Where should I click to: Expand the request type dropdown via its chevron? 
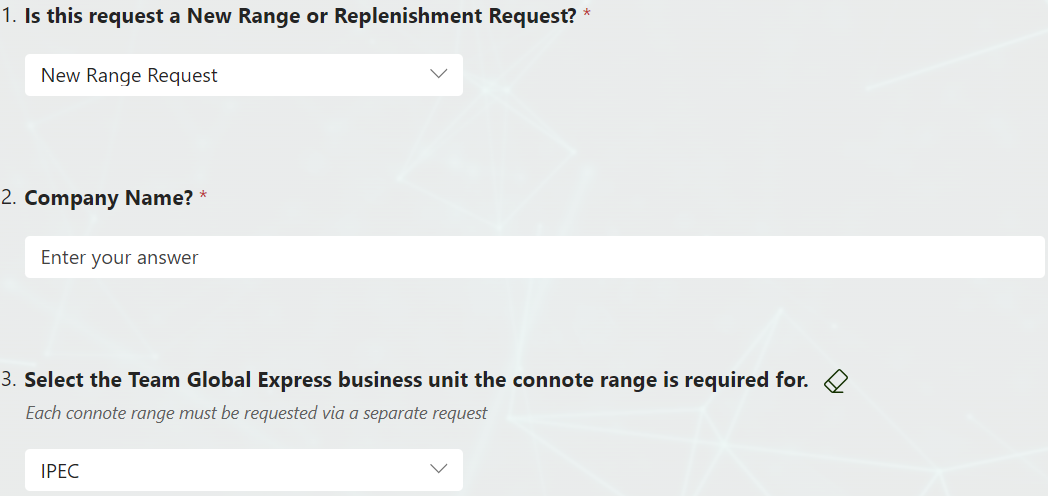pyautogui.click(x=438, y=74)
